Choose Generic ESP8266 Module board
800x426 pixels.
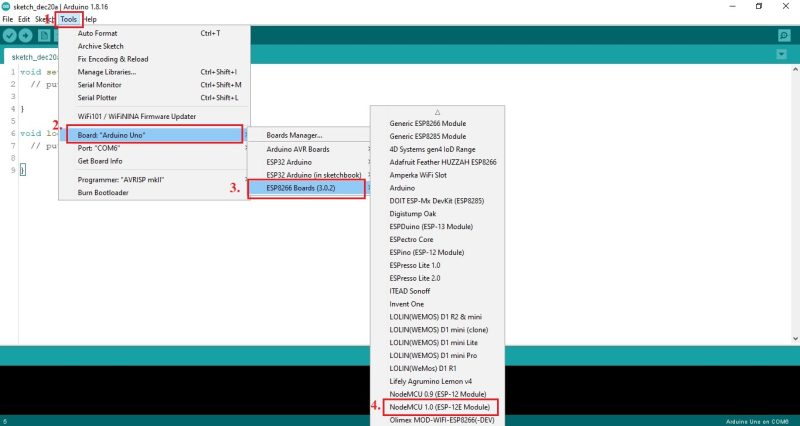coord(427,123)
